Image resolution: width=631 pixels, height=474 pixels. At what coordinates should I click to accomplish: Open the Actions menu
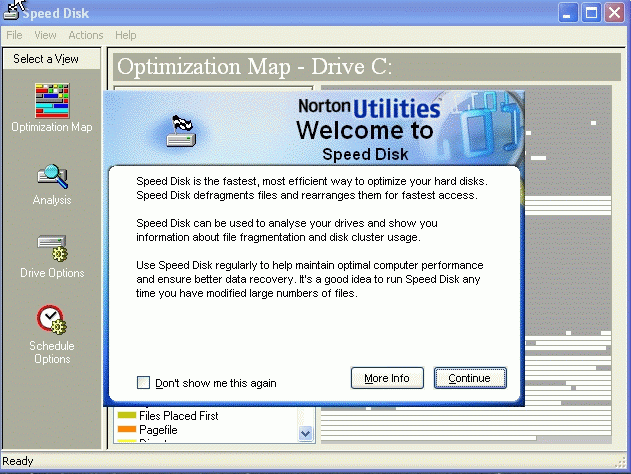(x=85, y=35)
